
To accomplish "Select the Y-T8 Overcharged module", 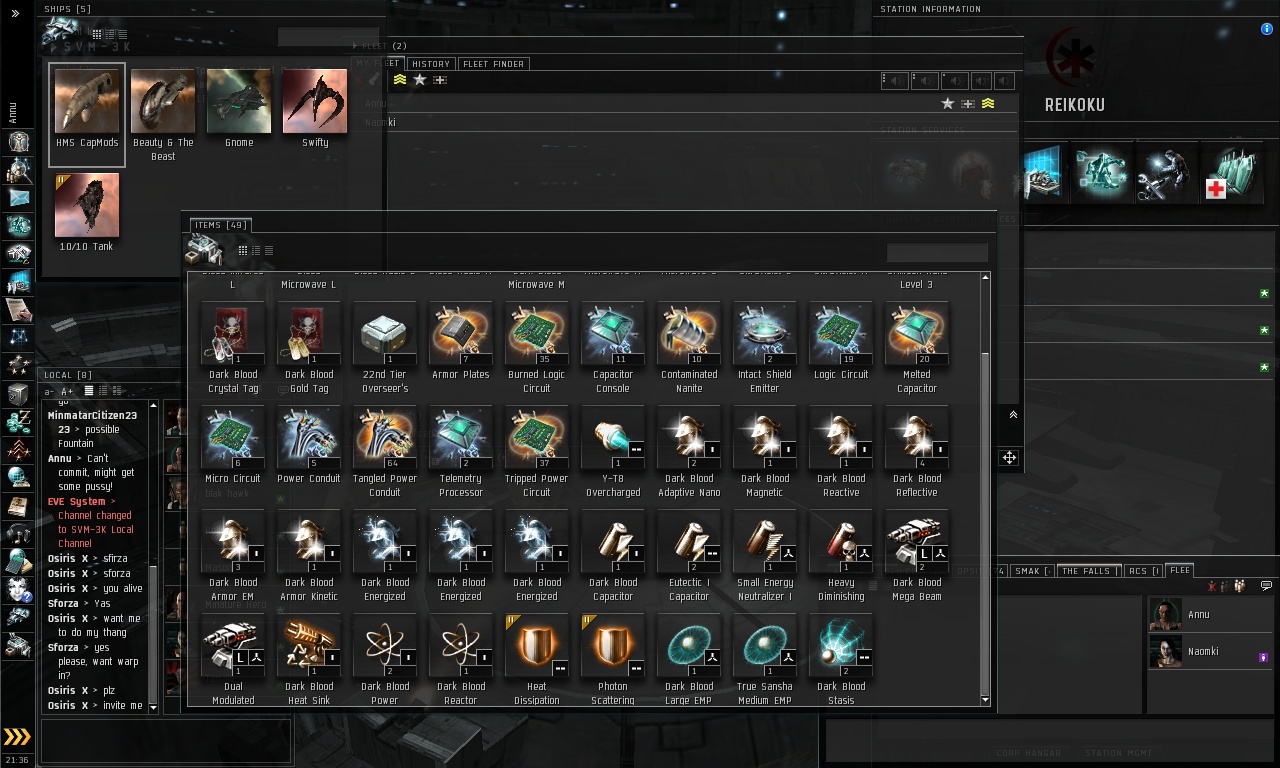I will [x=613, y=451].
